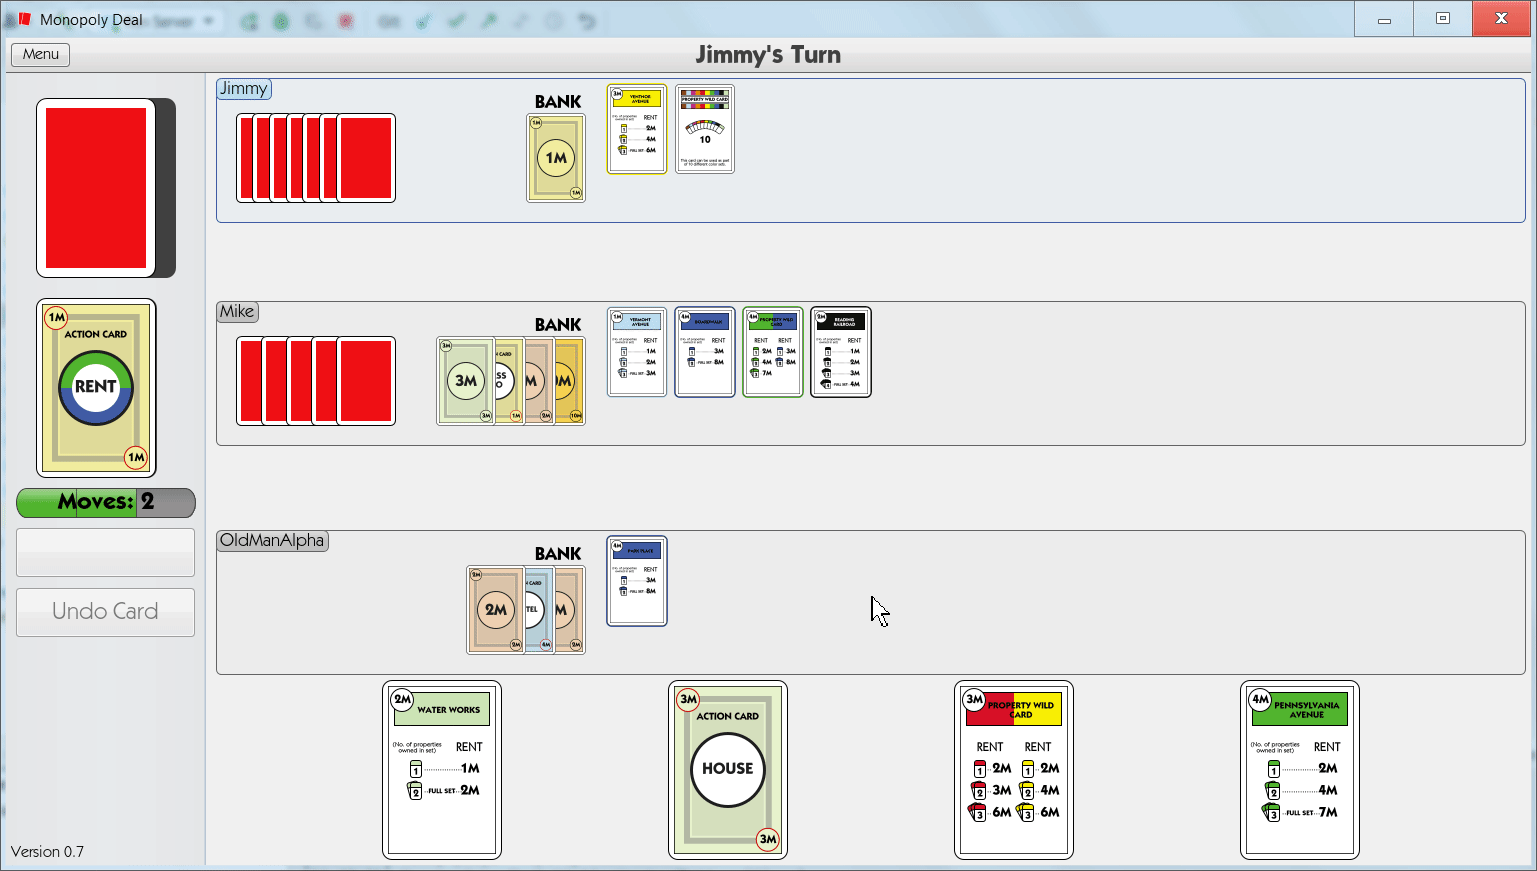
Task: Draw from the red face-down deck pile
Action: [x=97, y=188]
